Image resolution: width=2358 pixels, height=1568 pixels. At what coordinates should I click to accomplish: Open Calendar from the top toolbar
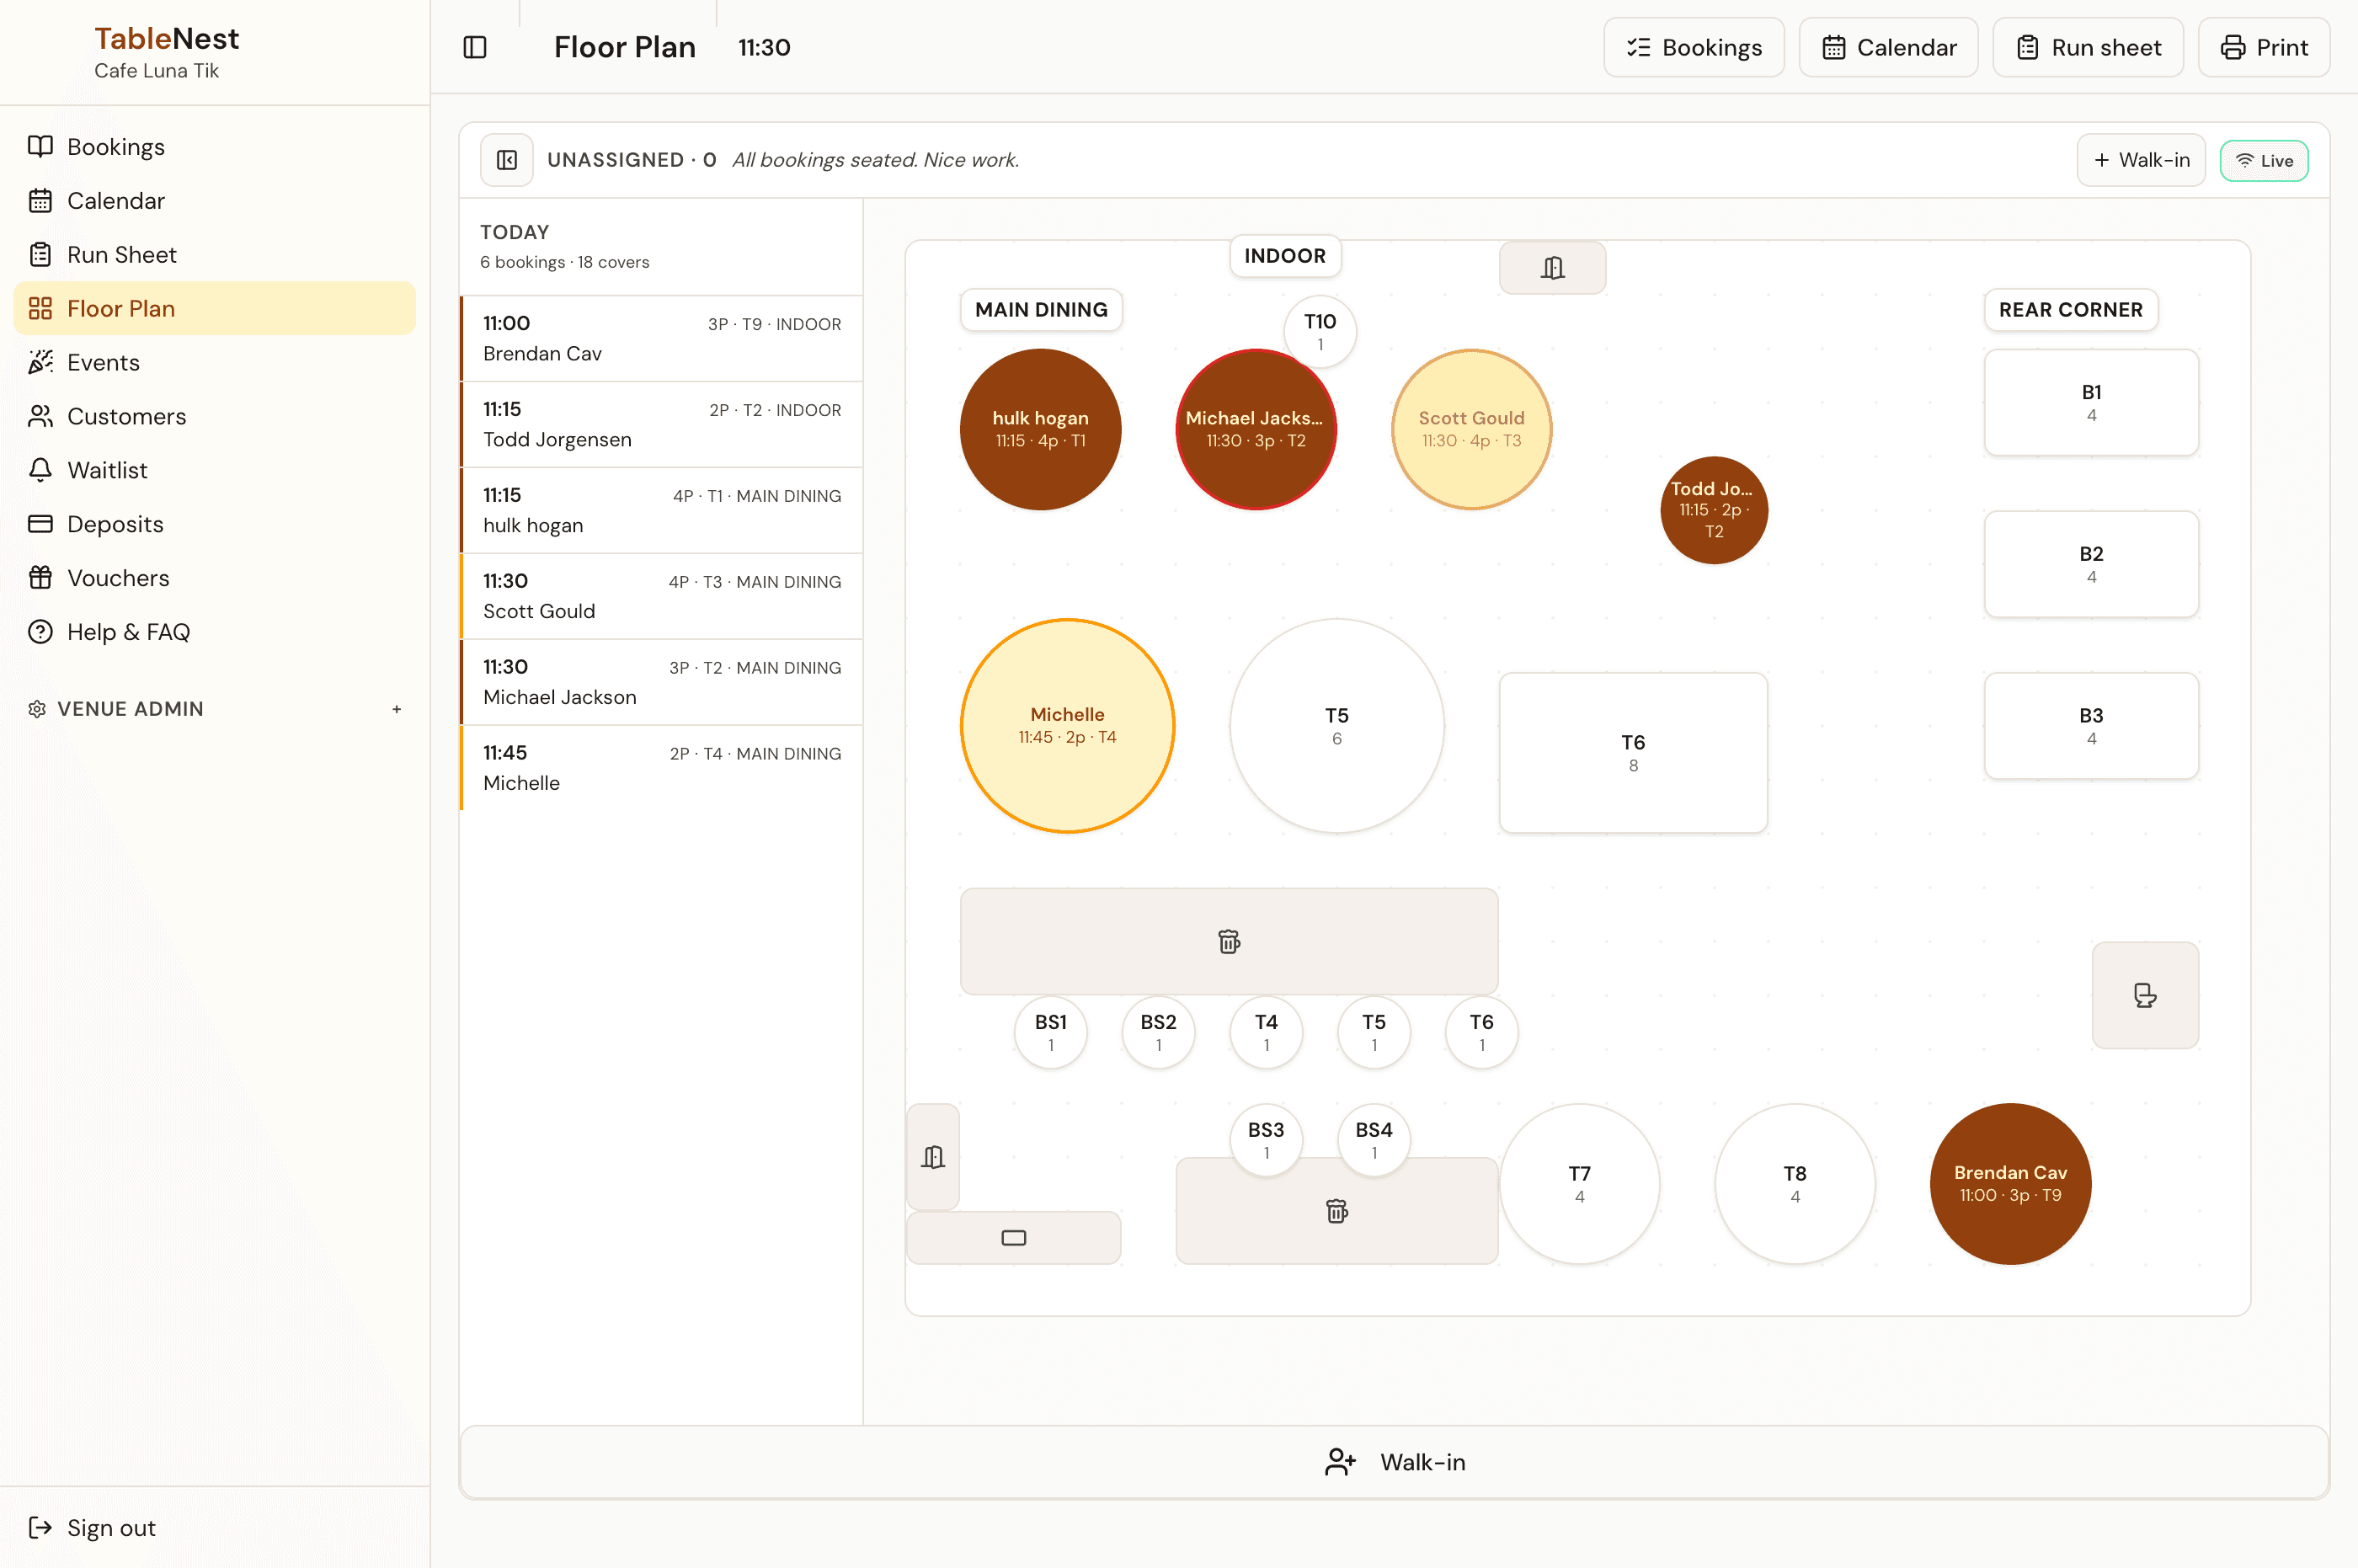point(1888,47)
